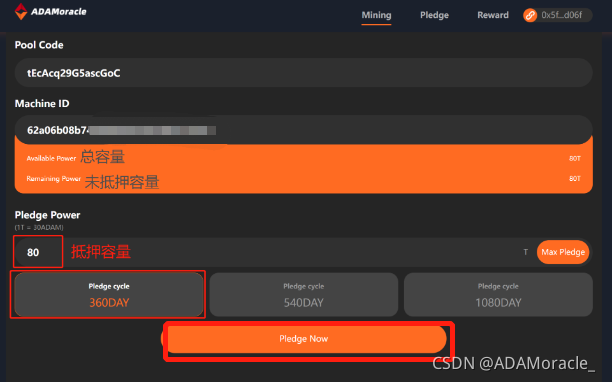
Task: Click the Max Pledge button
Action: [x=563, y=252]
